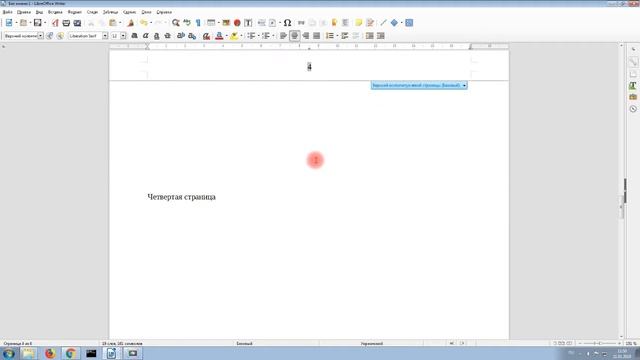Open the Таблица menu

click(110, 12)
